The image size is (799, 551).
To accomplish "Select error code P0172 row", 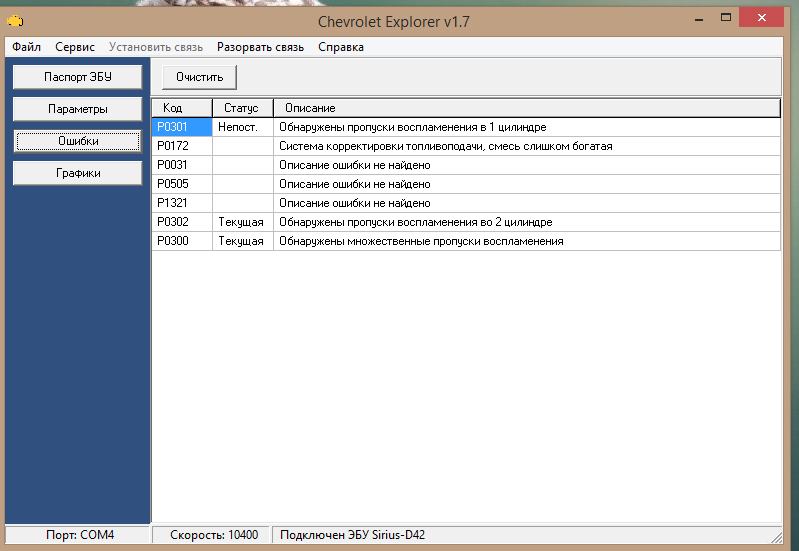I will (x=466, y=146).
